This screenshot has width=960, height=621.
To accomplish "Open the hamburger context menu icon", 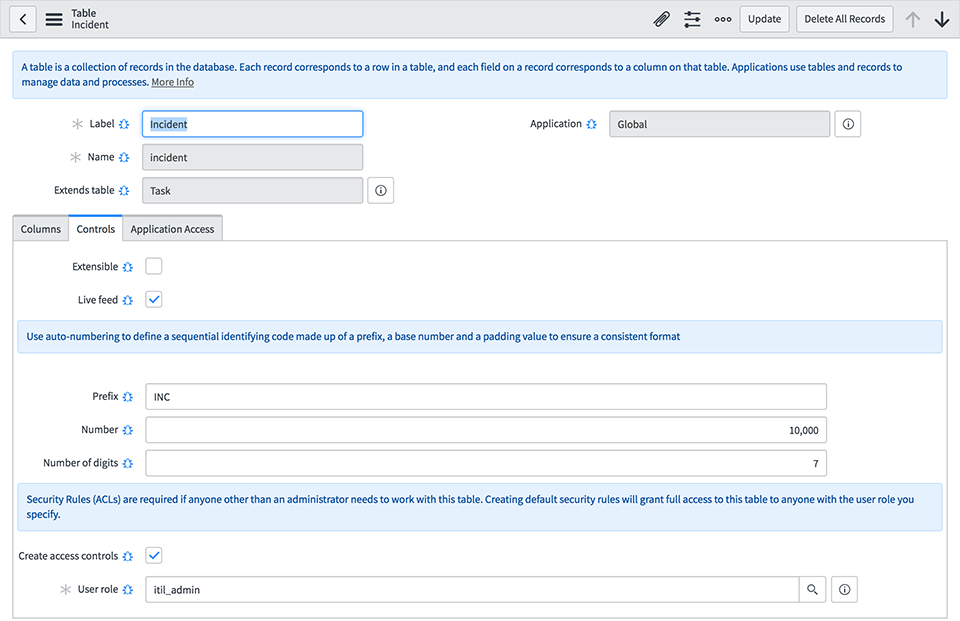I will [54, 19].
